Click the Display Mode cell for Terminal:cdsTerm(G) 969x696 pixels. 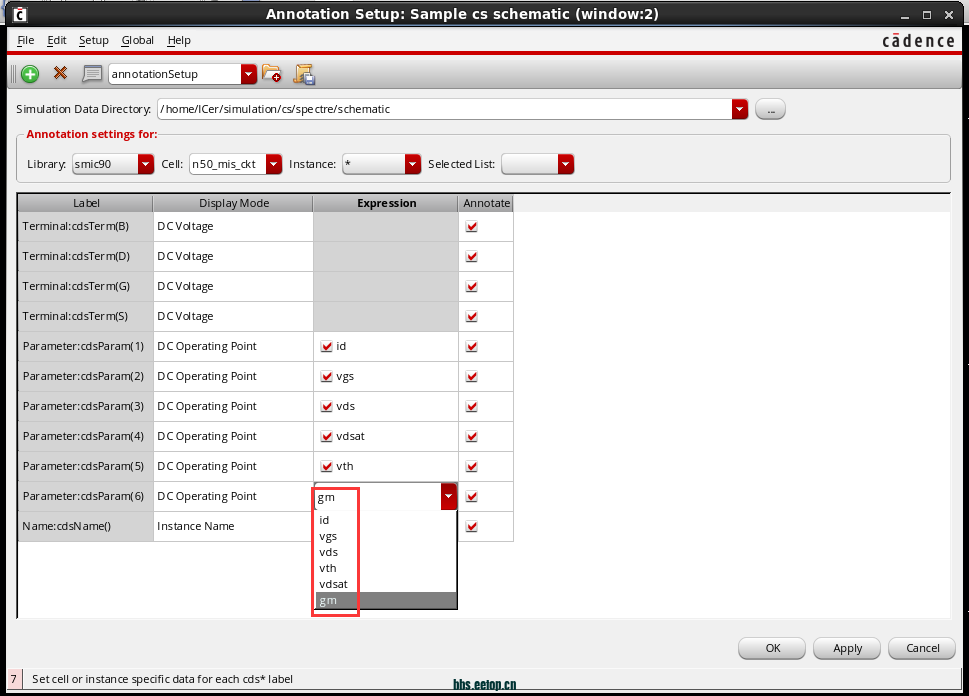pos(234,286)
